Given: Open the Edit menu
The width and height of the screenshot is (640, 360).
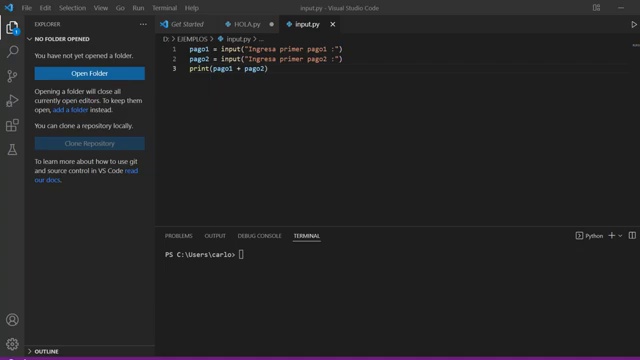Looking at the screenshot, I should tap(45, 8).
